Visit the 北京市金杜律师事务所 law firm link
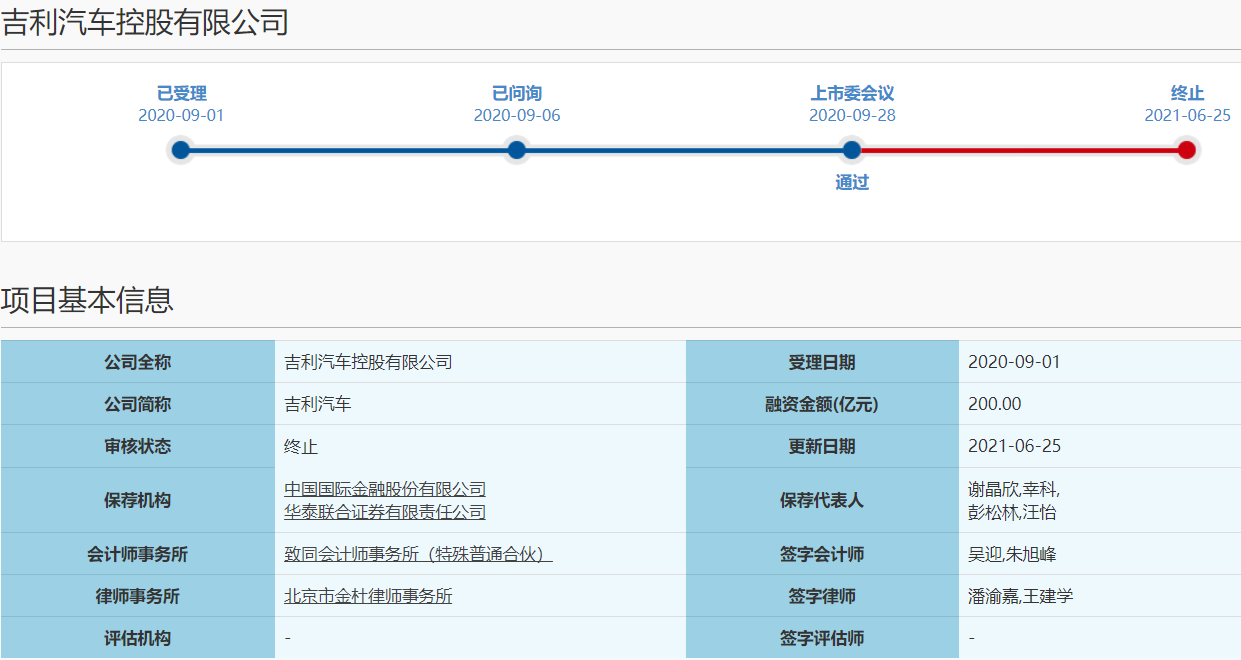The height and width of the screenshot is (660, 1241). 368,596
